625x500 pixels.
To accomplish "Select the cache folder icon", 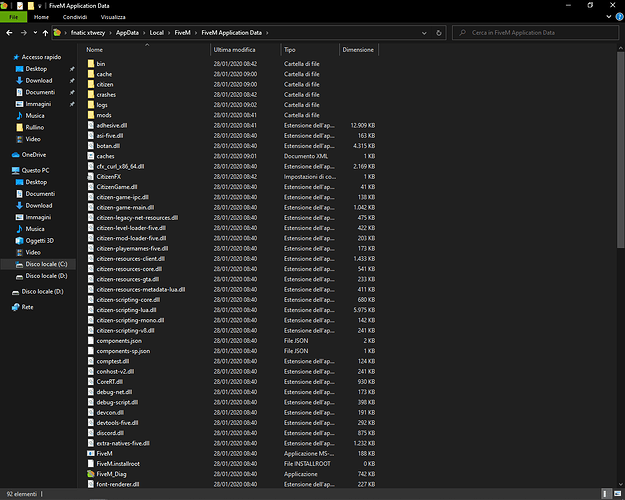I will pyautogui.click(x=91, y=74).
